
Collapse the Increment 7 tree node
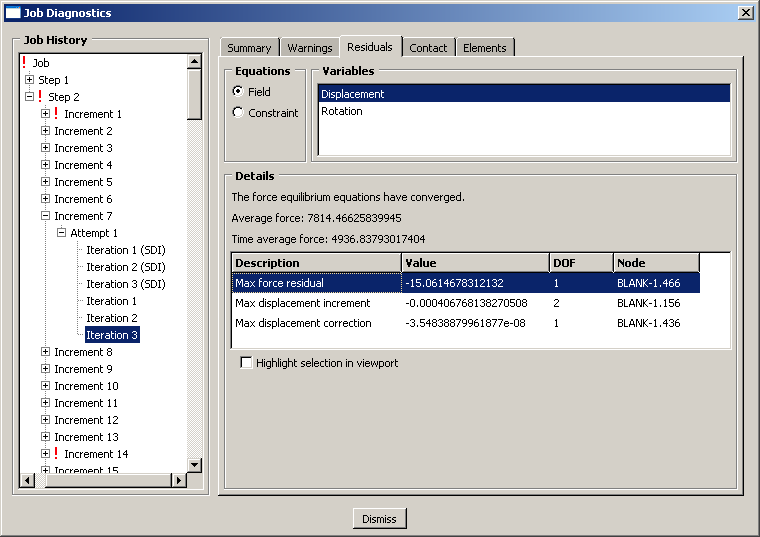tap(45, 216)
